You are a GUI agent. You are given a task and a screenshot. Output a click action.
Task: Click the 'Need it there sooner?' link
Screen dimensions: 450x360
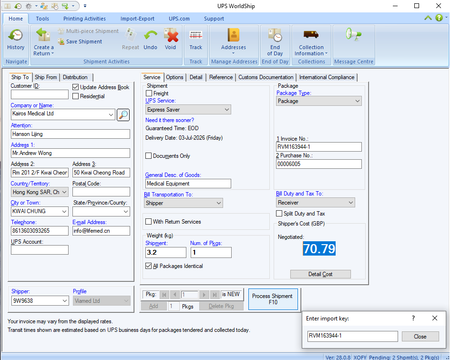(169, 120)
